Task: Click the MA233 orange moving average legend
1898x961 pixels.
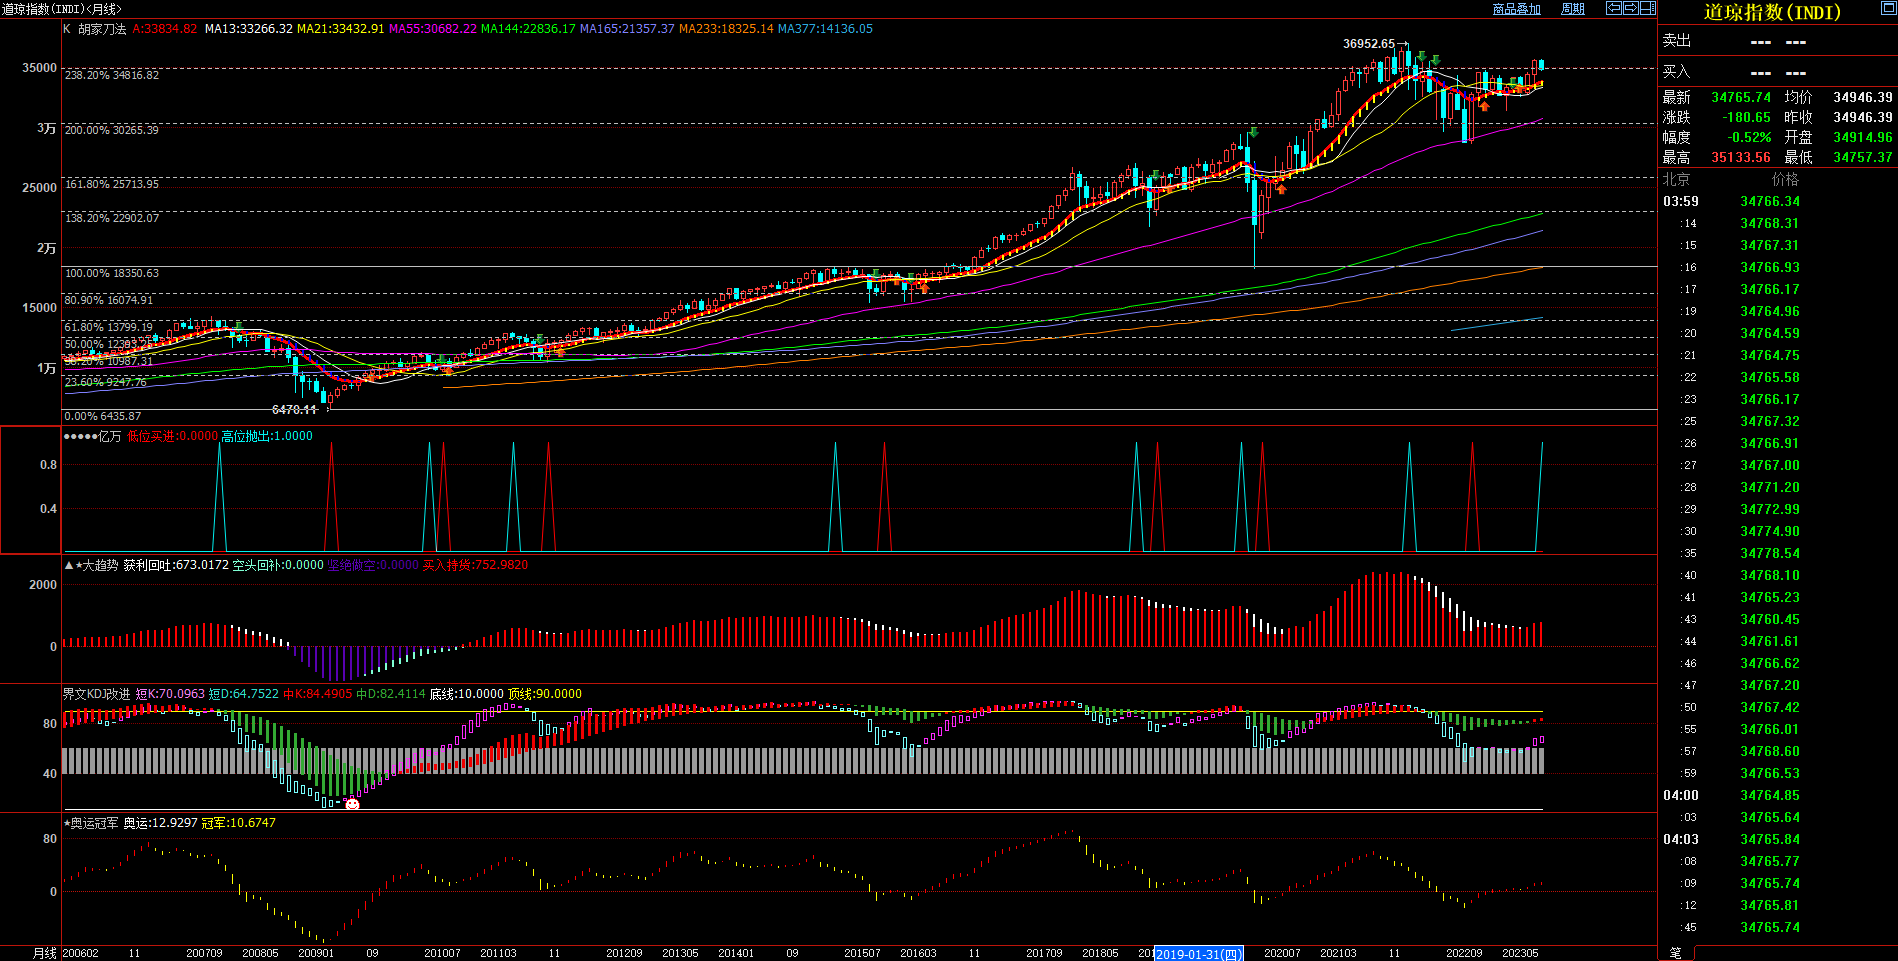Action: point(726,29)
